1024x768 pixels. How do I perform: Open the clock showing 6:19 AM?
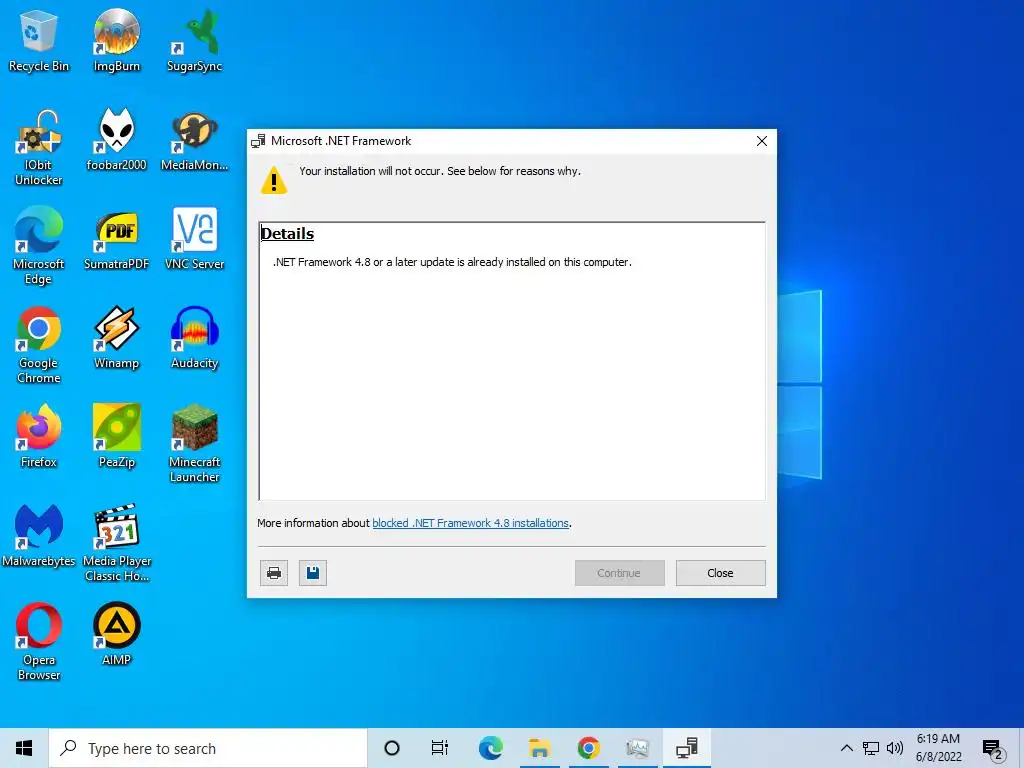click(x=938, y=748)
